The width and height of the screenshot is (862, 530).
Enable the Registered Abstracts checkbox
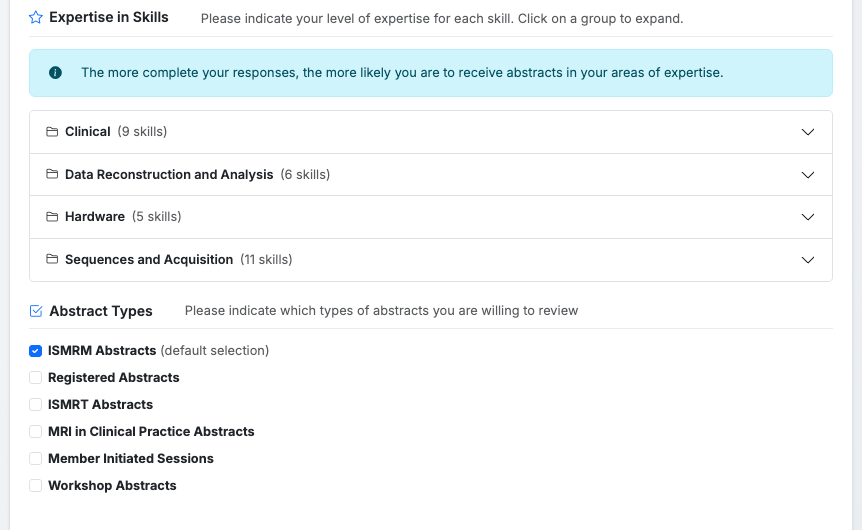coord(36,378)
